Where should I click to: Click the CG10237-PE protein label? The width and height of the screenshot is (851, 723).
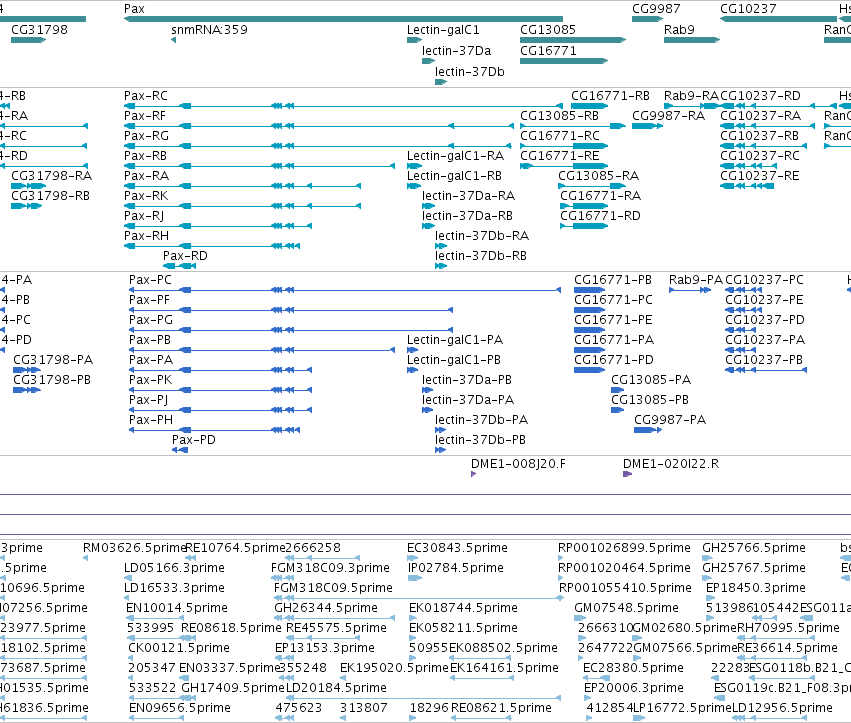click(764, 300)
